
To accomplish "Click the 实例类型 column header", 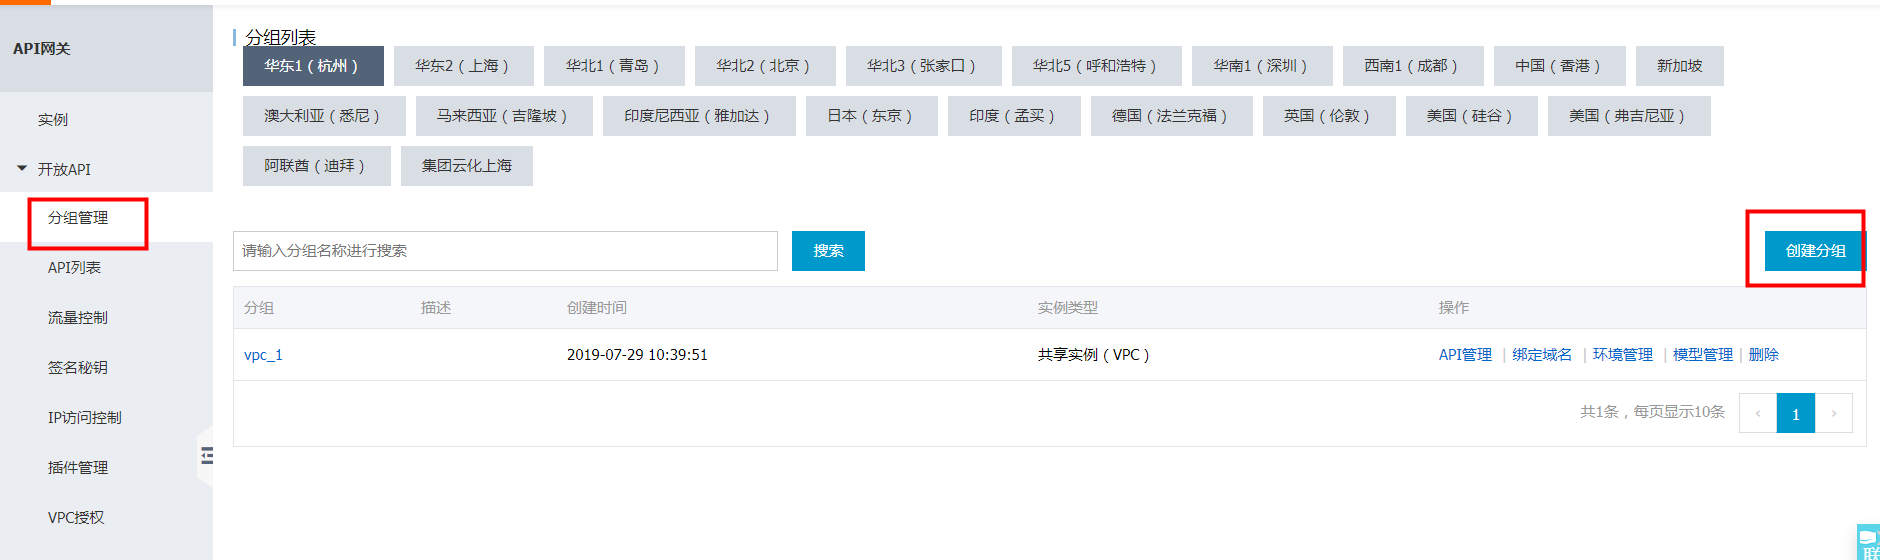I will pos(1068,308).
